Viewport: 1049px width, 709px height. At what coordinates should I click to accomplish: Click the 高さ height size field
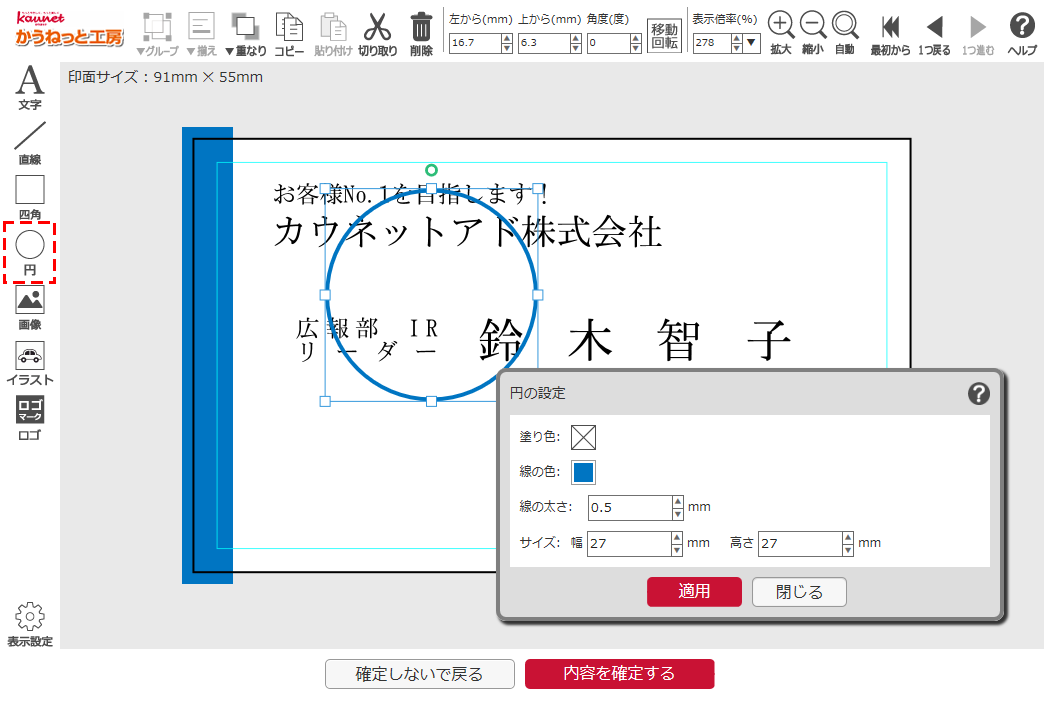(801, 543)
